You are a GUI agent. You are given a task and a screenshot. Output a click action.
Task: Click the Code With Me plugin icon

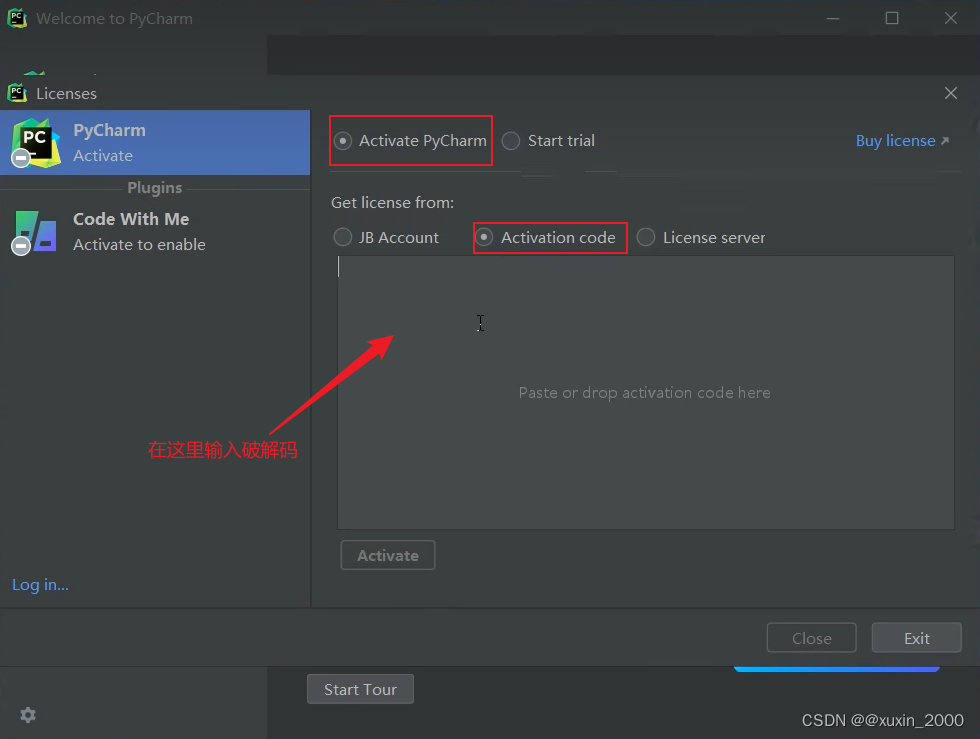pyautogui.click(x=35, y=232)
